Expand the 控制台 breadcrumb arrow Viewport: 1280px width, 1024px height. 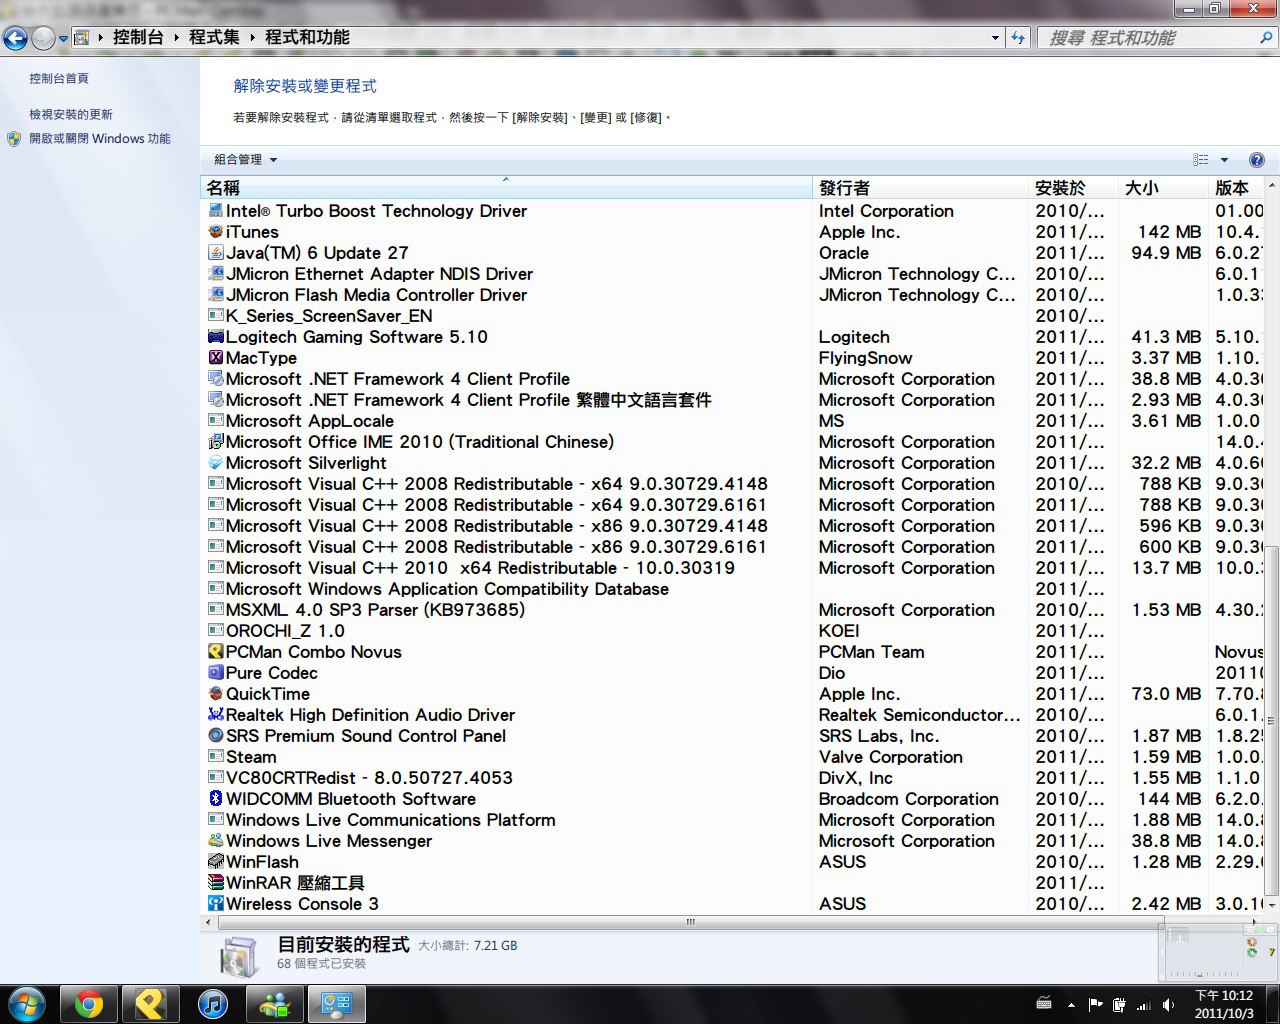(177, 38)
